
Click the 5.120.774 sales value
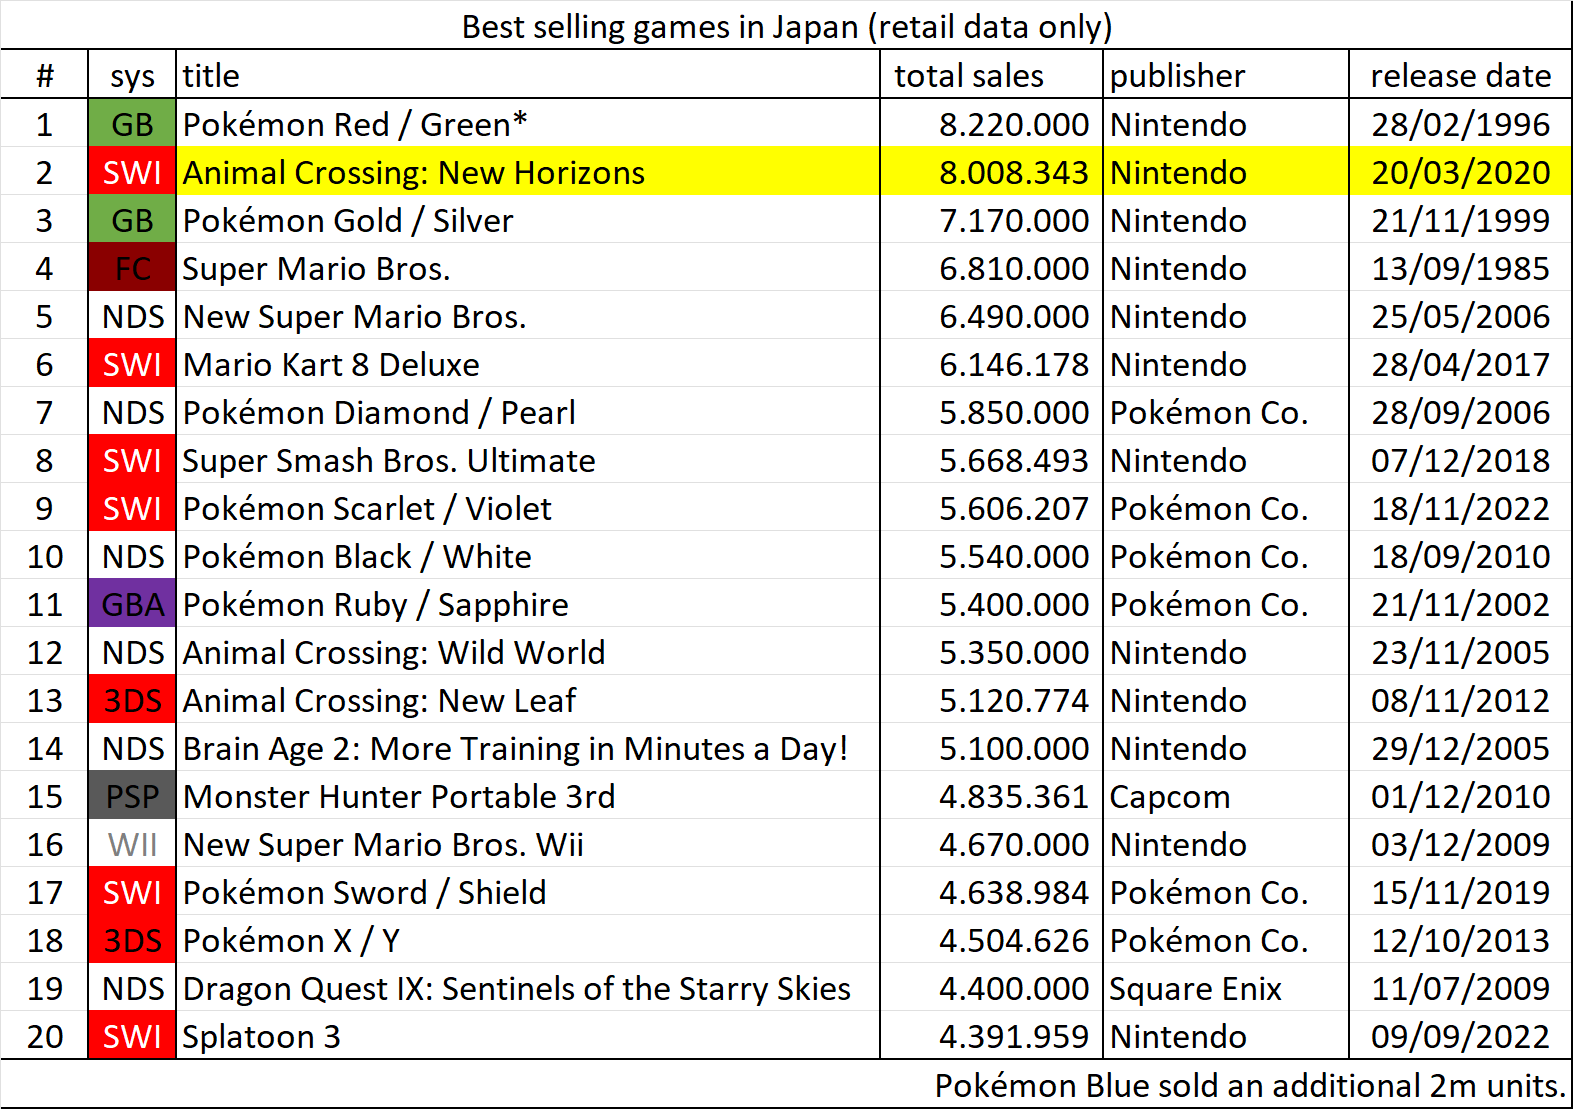tap(1013, 700)
